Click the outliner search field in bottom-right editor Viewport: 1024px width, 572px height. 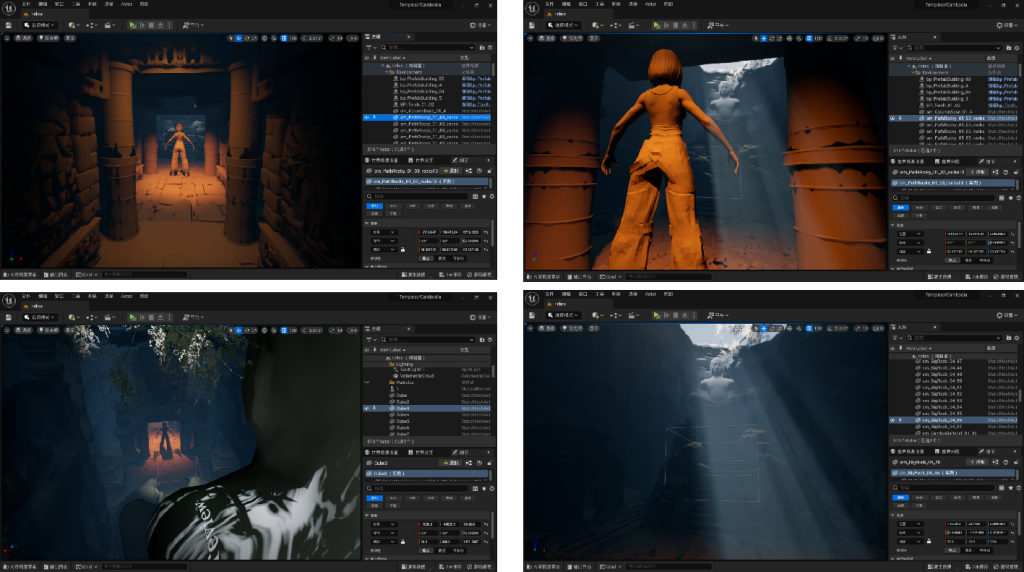click(x=950, y=340)
